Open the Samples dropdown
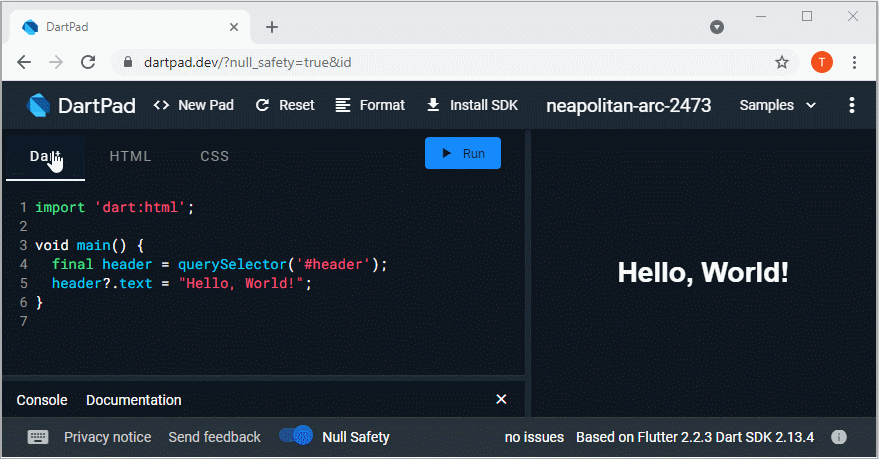The height and width of the screenshot is (459, 879). (778, 105)
